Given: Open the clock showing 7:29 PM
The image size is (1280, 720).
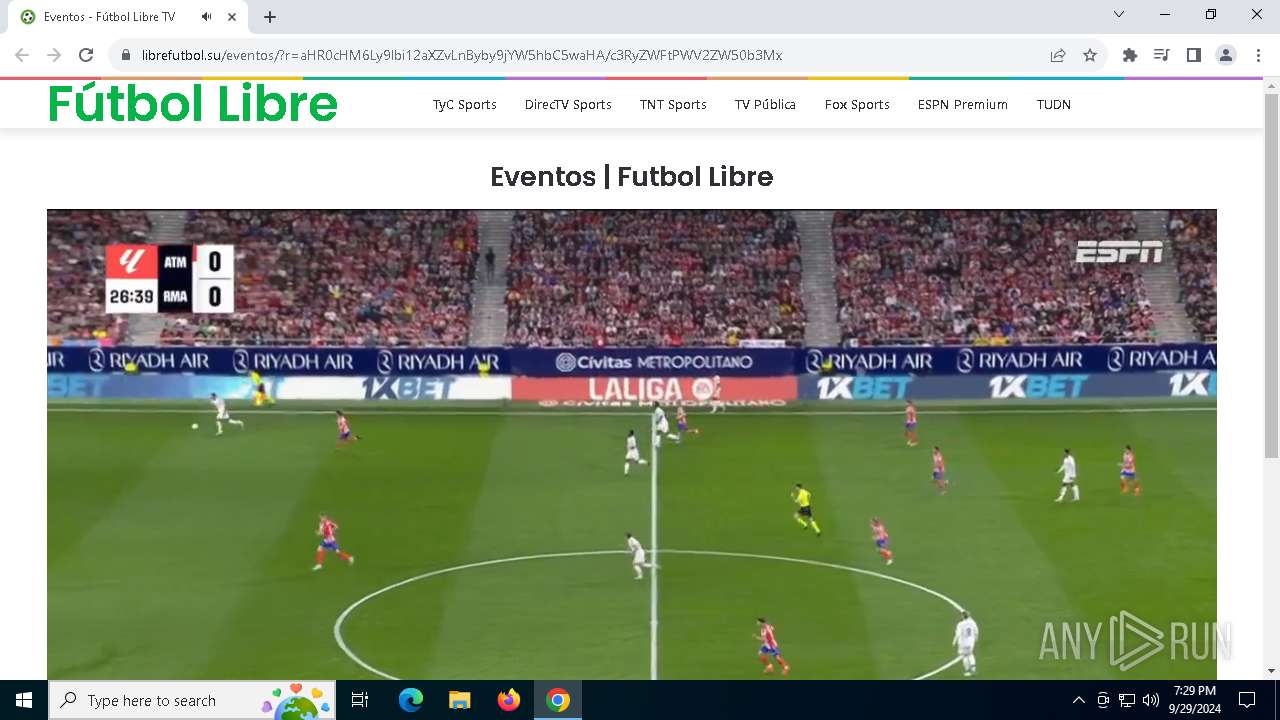Looking at the screenshot, I should pos(1195,700).
